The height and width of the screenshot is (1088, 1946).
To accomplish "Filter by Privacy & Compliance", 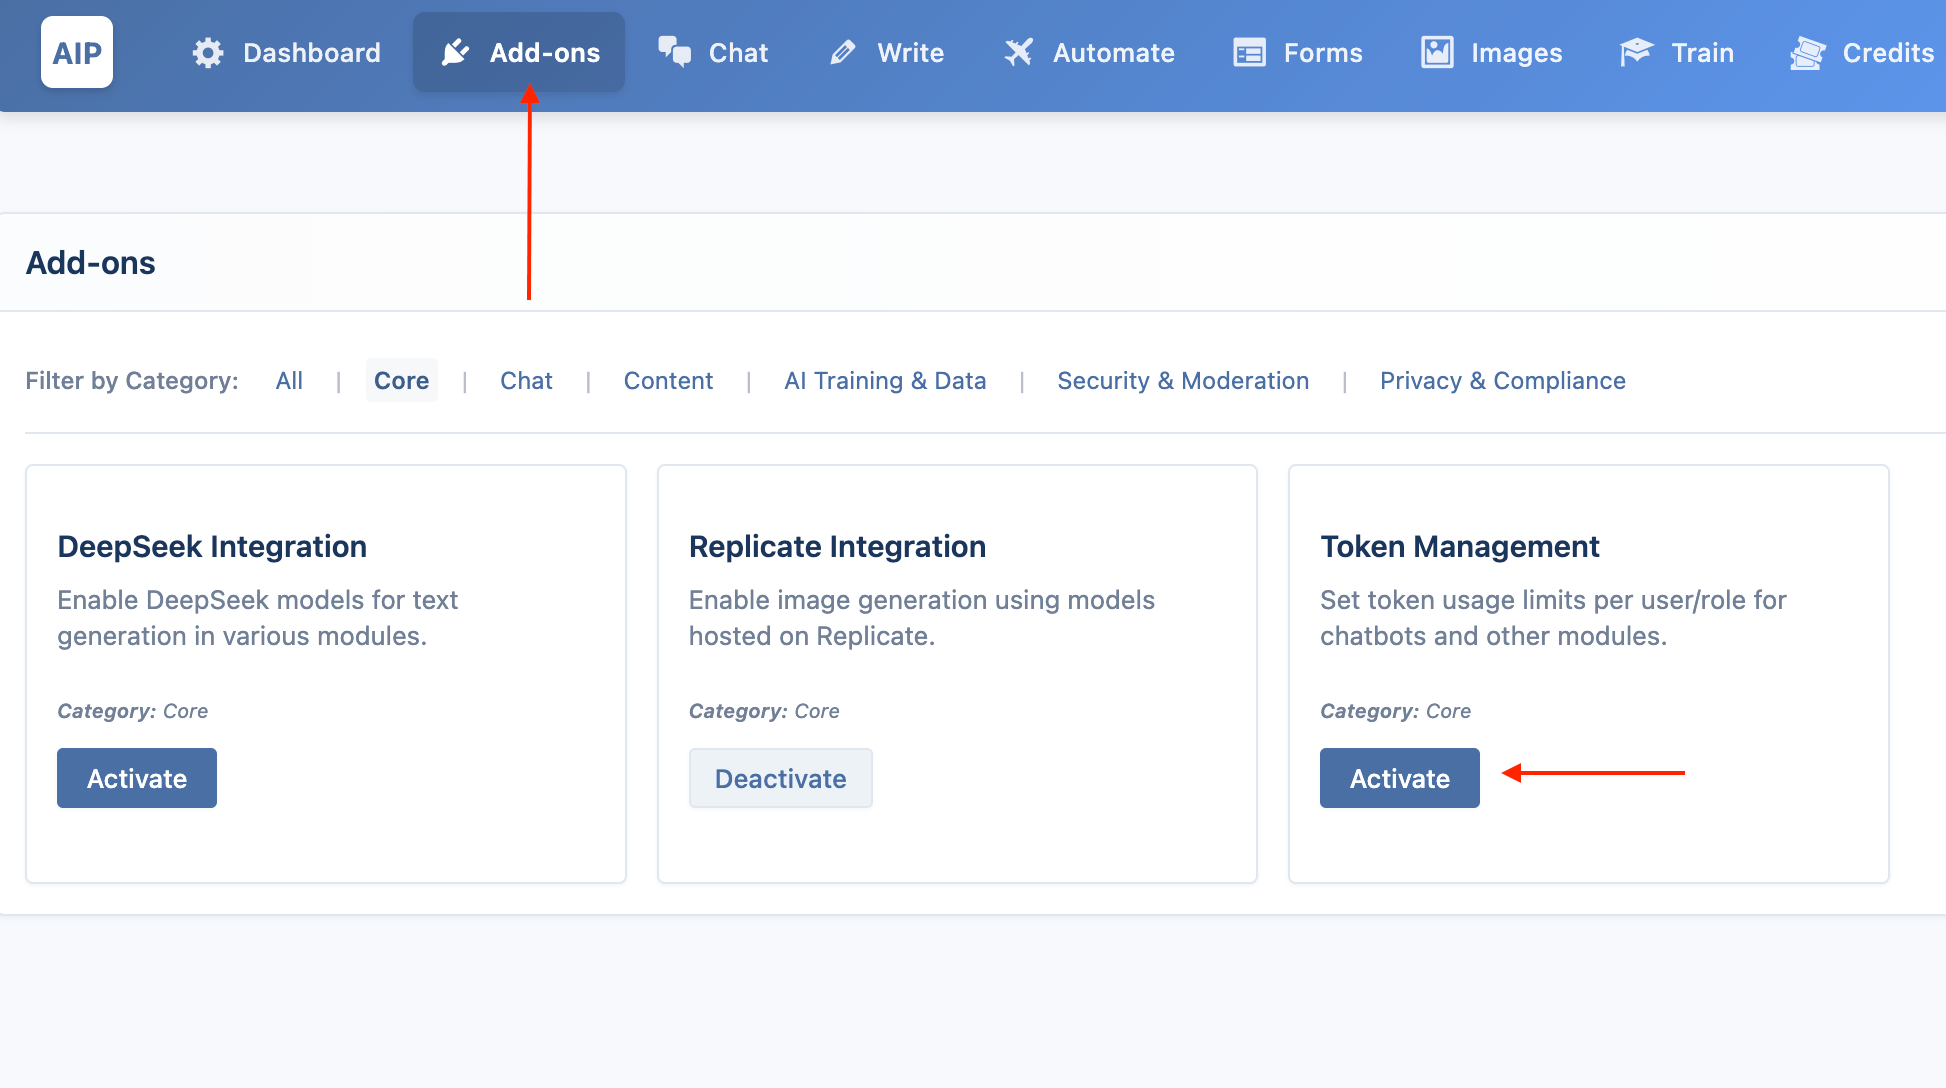I will coord(1503,381).
